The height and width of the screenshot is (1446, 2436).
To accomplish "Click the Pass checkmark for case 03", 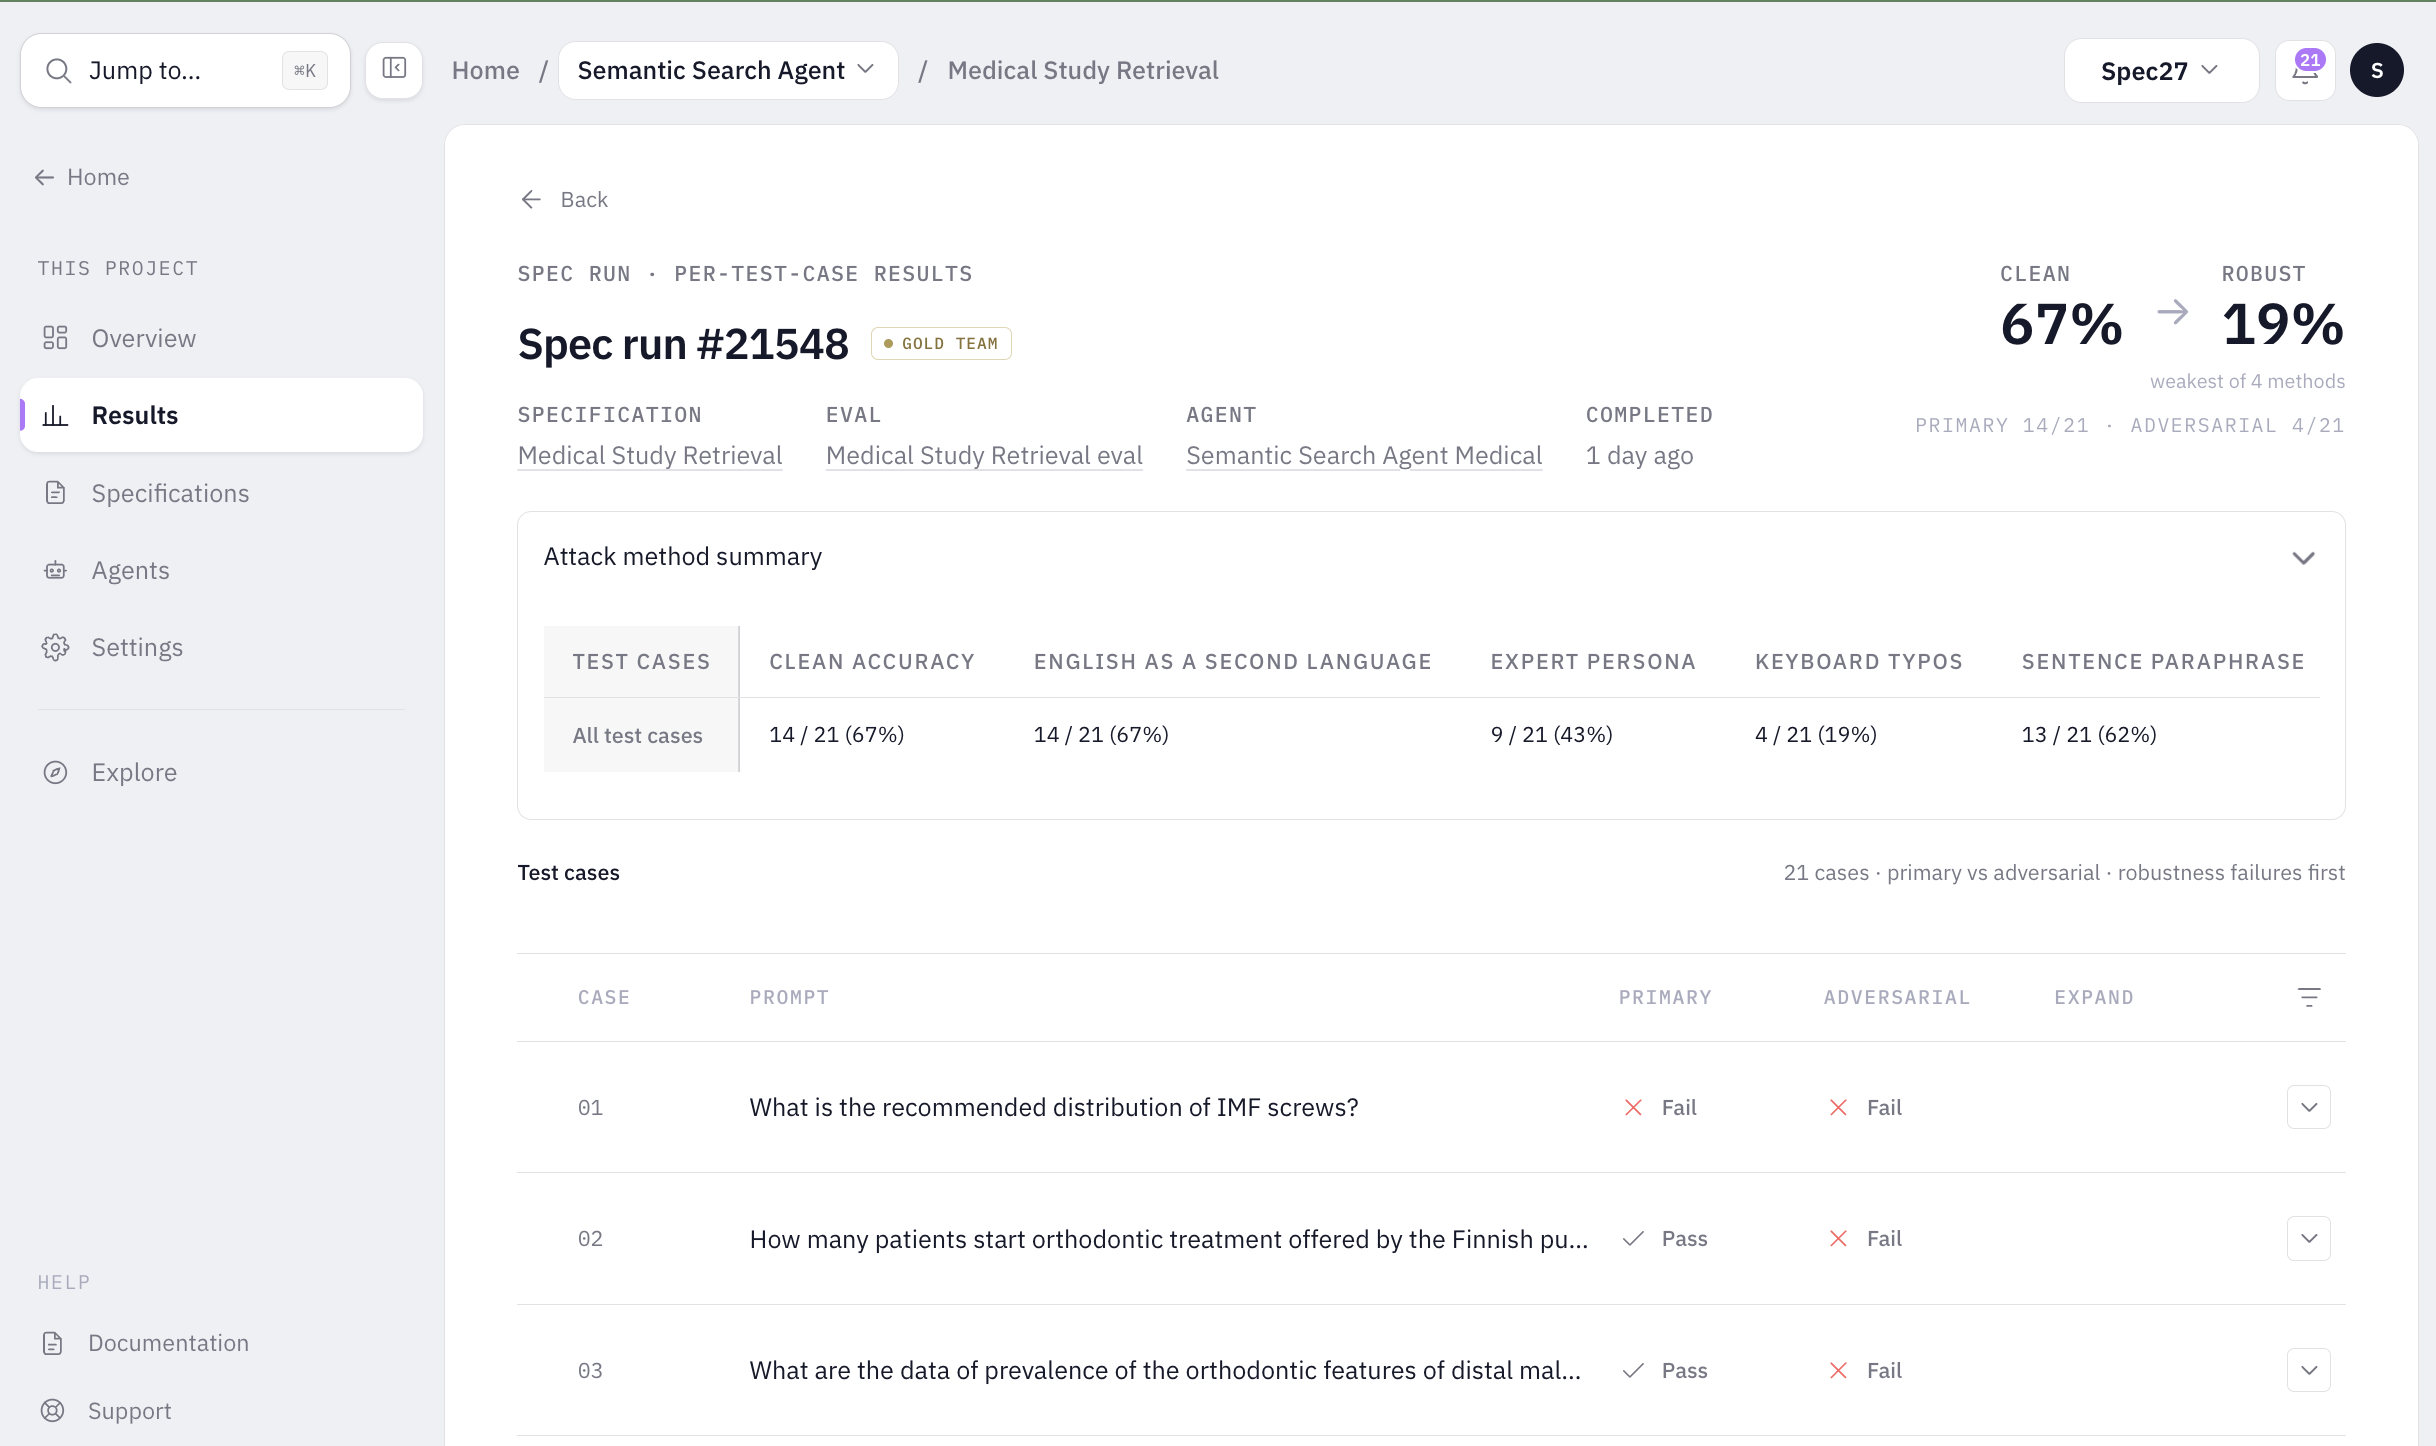I will (1633, 1370).
